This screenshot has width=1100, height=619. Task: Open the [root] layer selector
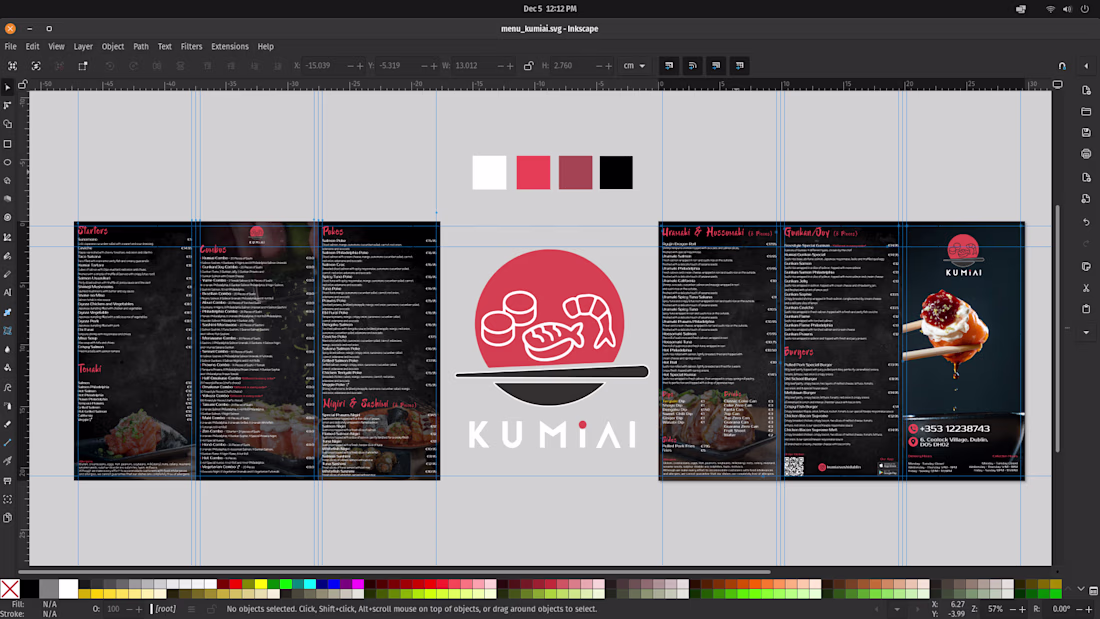166,608
